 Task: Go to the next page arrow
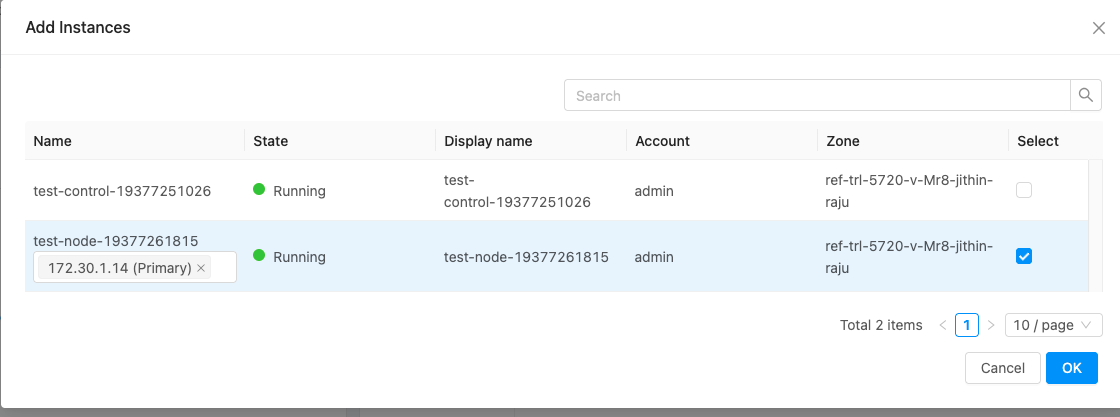(x=990, y=325)
